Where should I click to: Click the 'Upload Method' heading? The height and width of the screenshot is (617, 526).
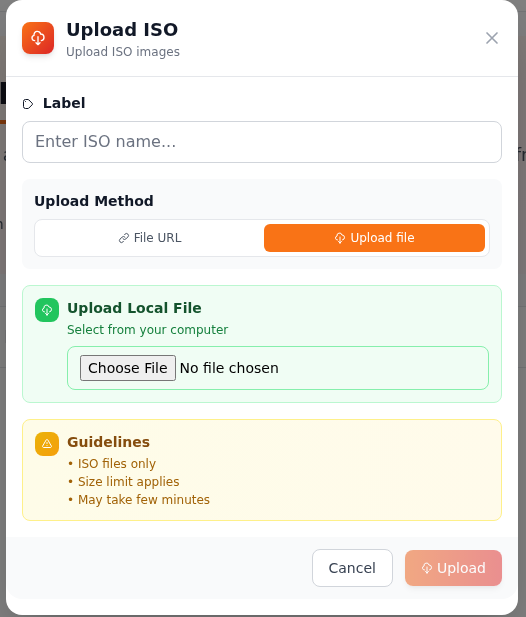coord(94,201)
